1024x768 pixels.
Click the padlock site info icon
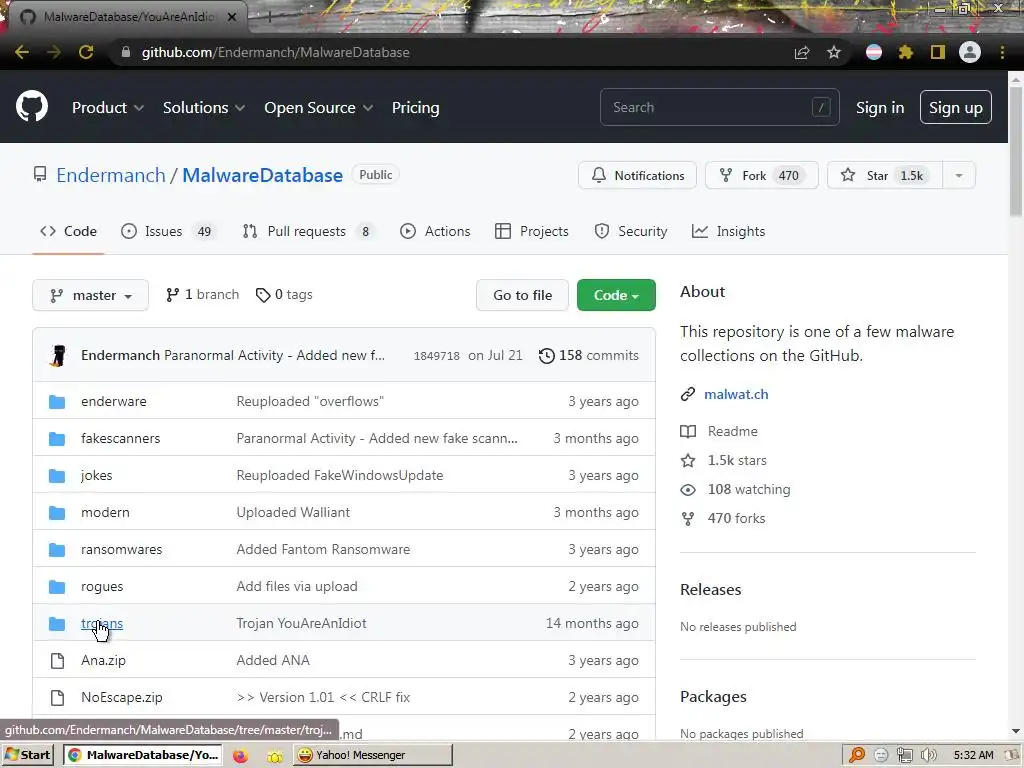(126, 52)
